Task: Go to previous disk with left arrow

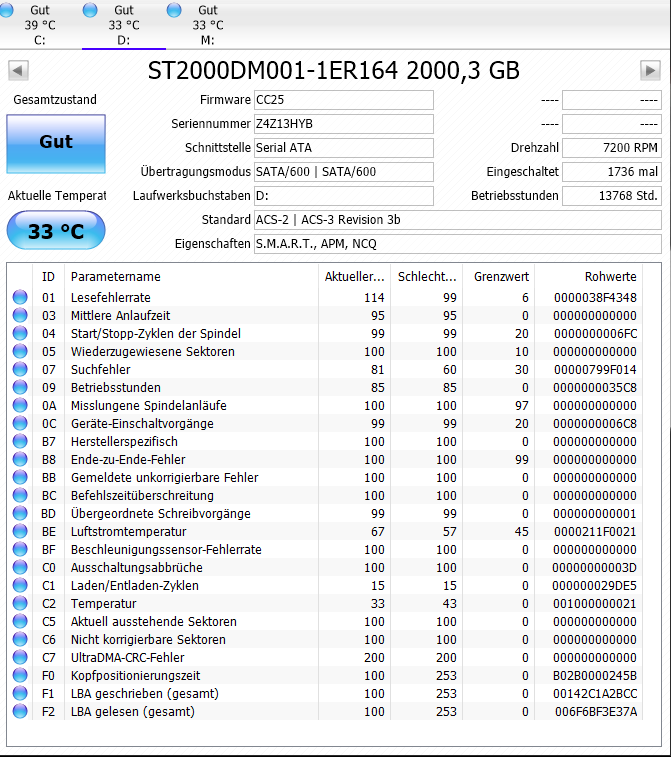Action: (x=18, y=70)
